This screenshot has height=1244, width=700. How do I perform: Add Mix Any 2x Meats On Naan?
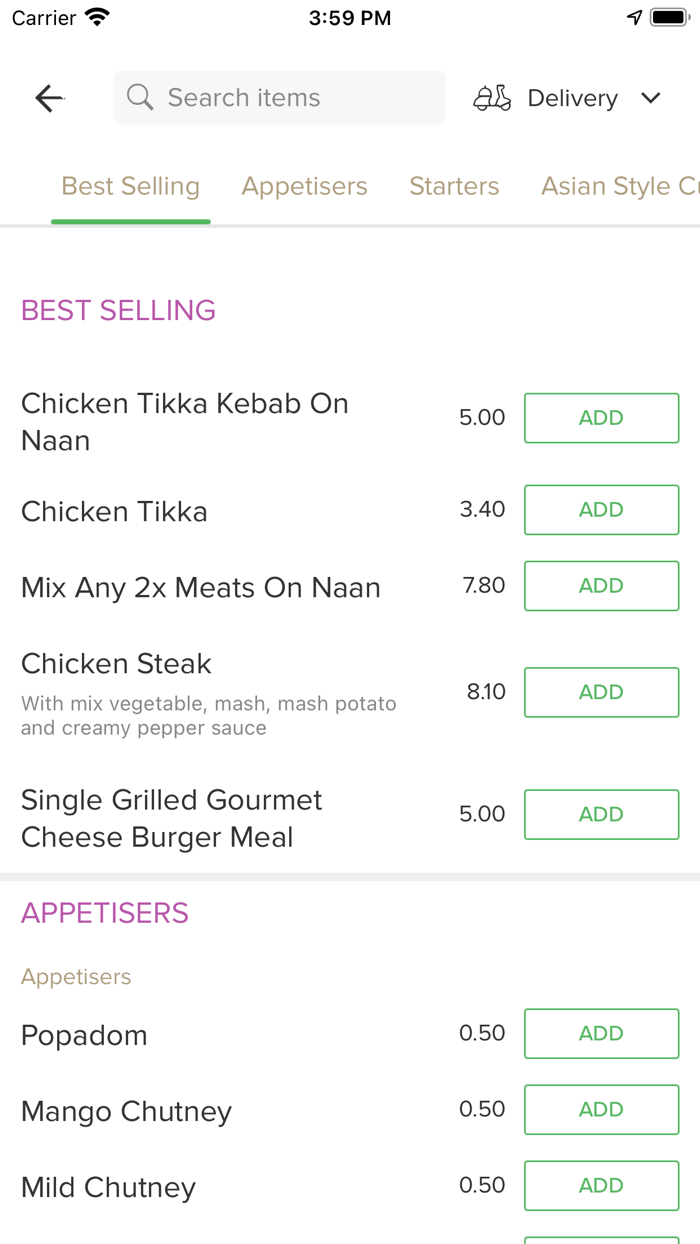601,586
